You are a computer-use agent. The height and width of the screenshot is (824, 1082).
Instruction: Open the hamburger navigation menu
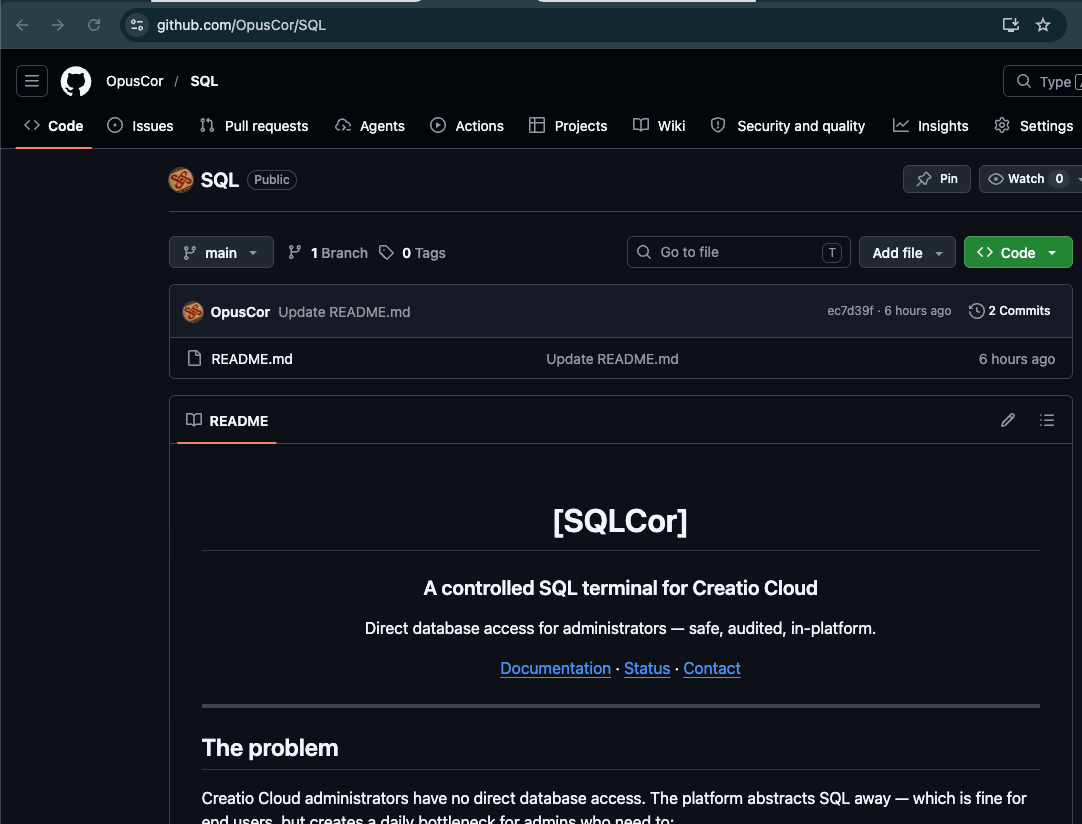(32, 81)
